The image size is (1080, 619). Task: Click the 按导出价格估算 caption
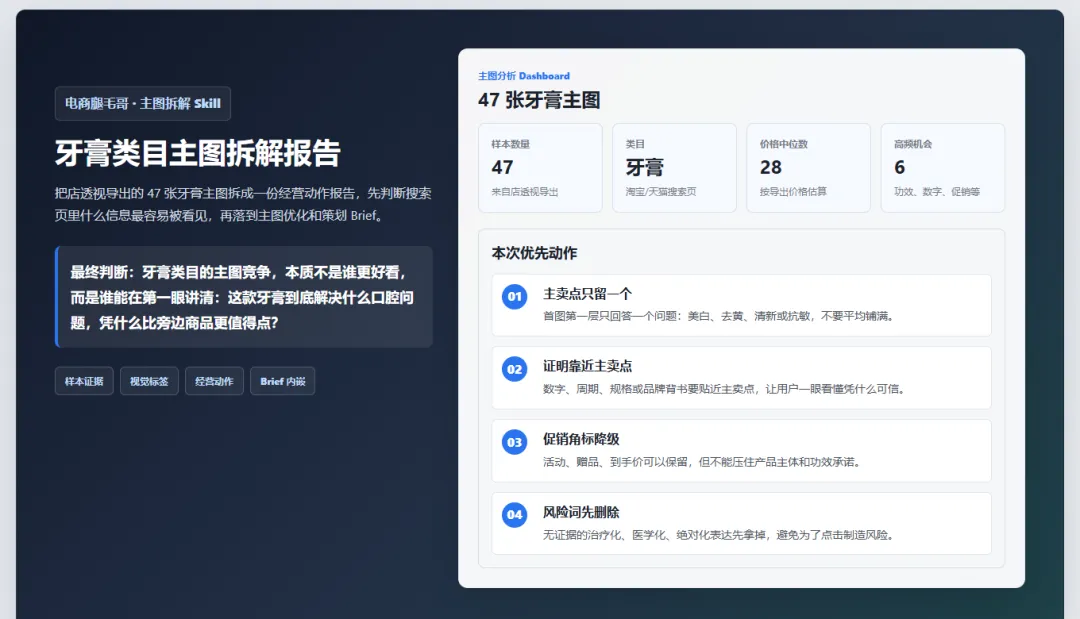pos(793,191)
